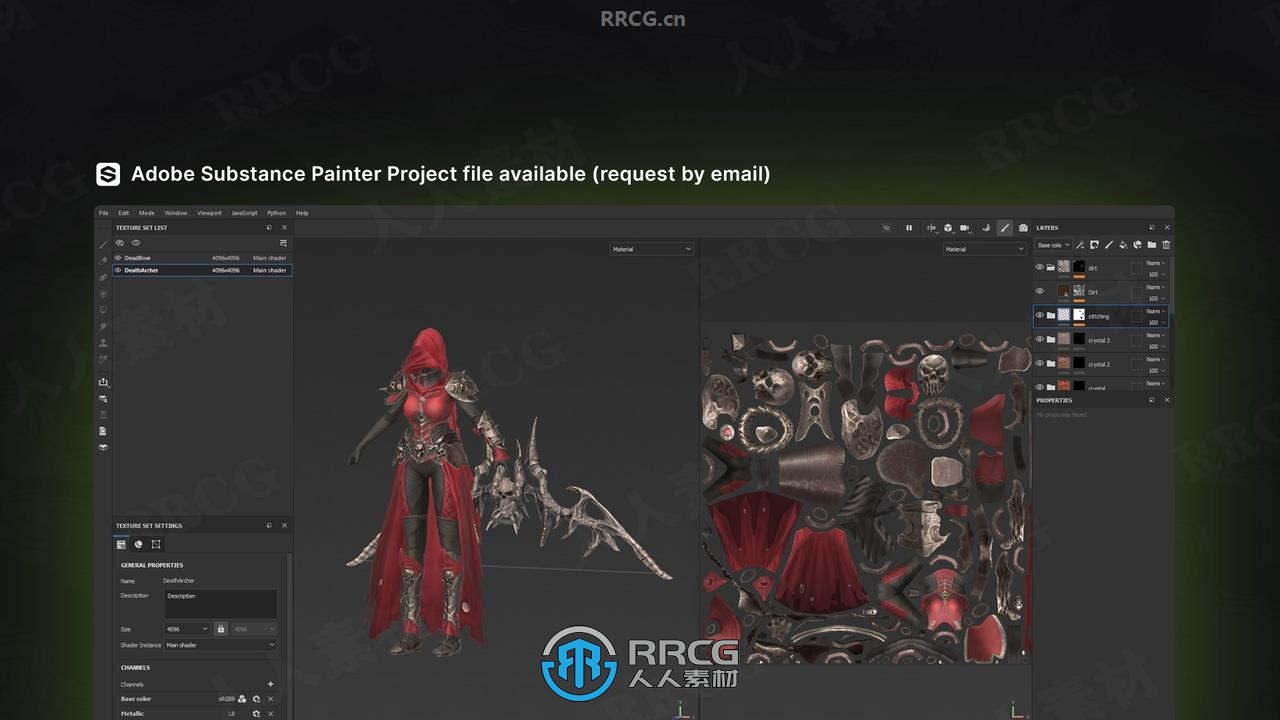Viewport: 1280px width, 720px height.
Task: Solo texture set using first eye icon
Action: pyautogui.click(x=120, y=243)
